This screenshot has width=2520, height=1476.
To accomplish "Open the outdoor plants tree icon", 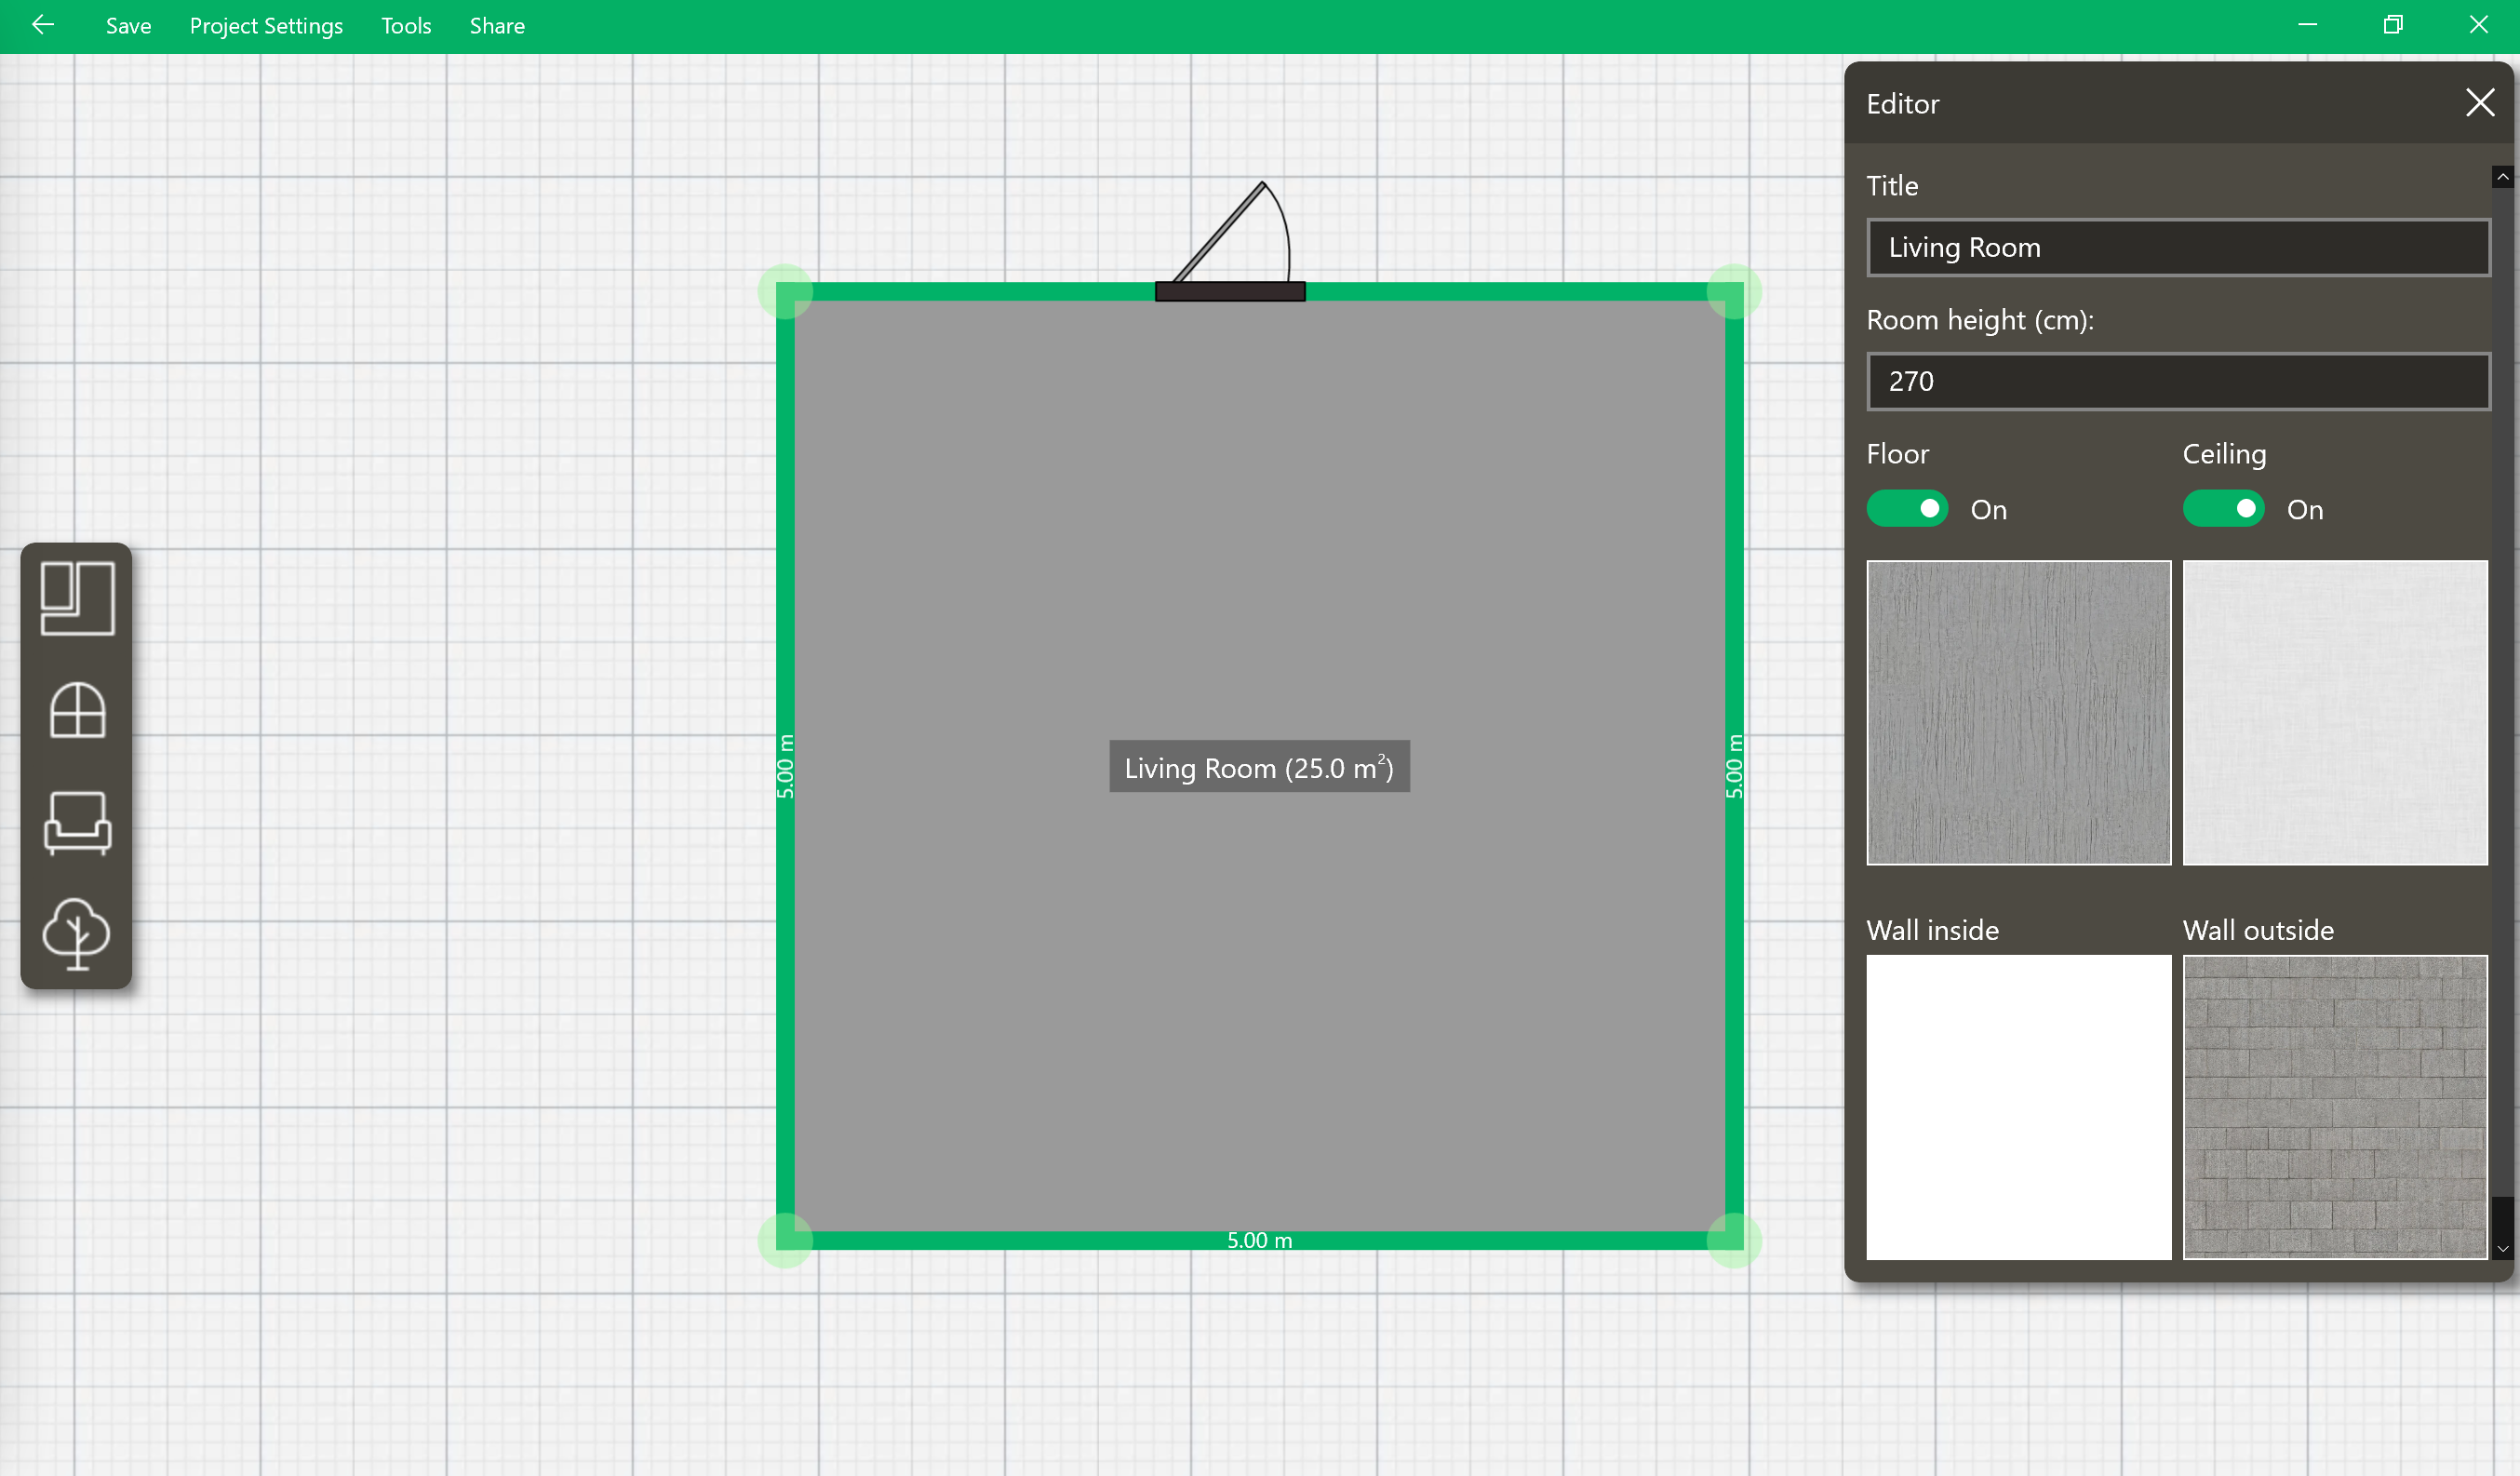I will pyautogui.click(x=77, y=933).
